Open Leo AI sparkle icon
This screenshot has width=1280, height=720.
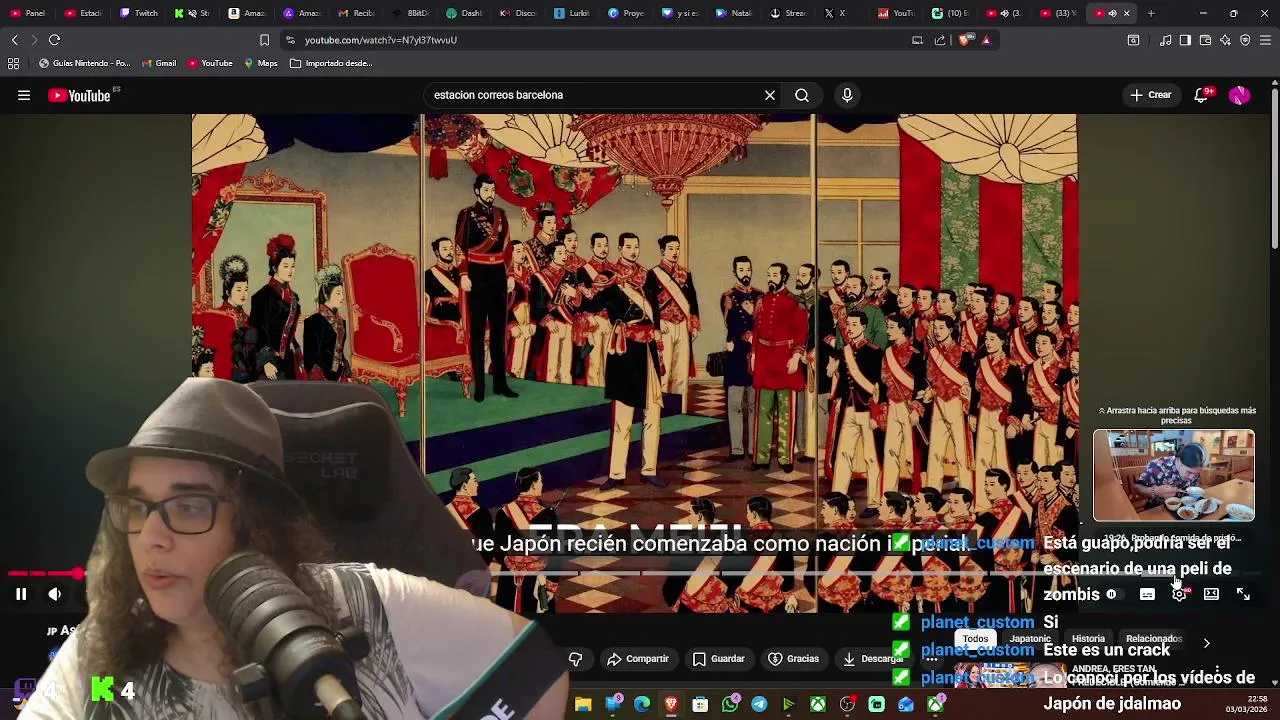point(1225,40)
